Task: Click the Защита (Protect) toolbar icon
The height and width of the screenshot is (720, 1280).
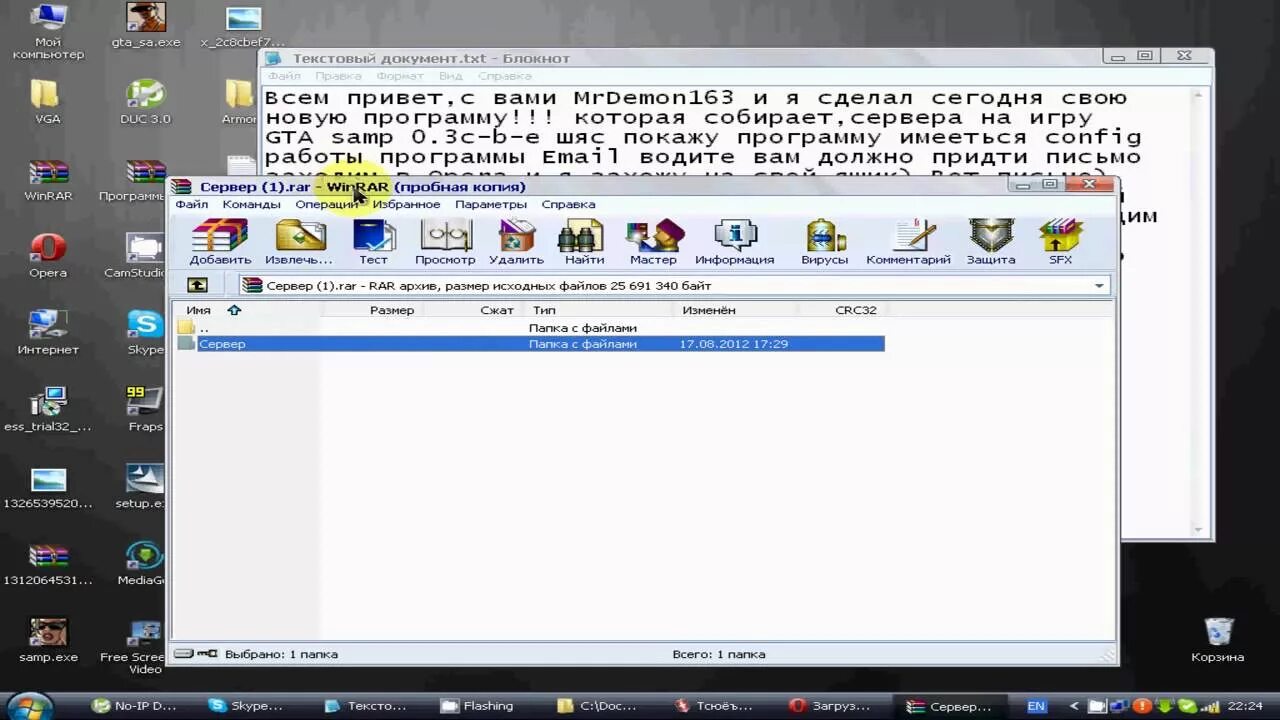Action: [x=991, y=241]
